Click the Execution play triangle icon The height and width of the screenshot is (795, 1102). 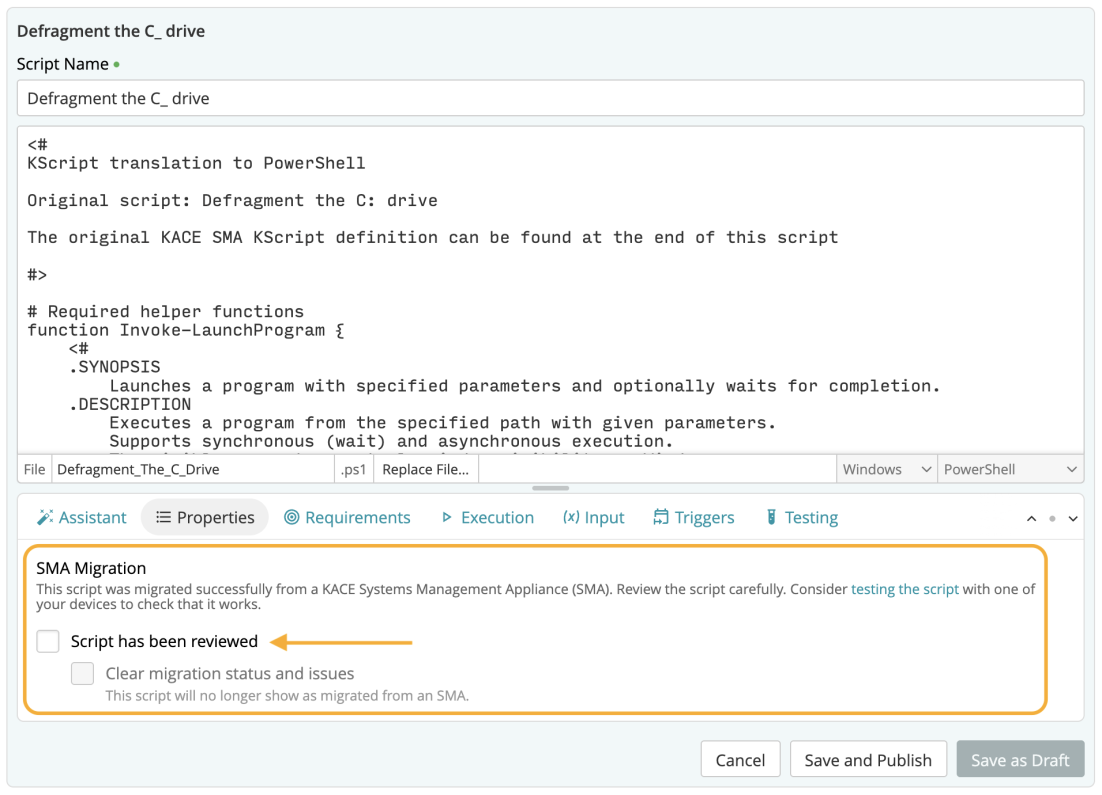coord(447,518)
